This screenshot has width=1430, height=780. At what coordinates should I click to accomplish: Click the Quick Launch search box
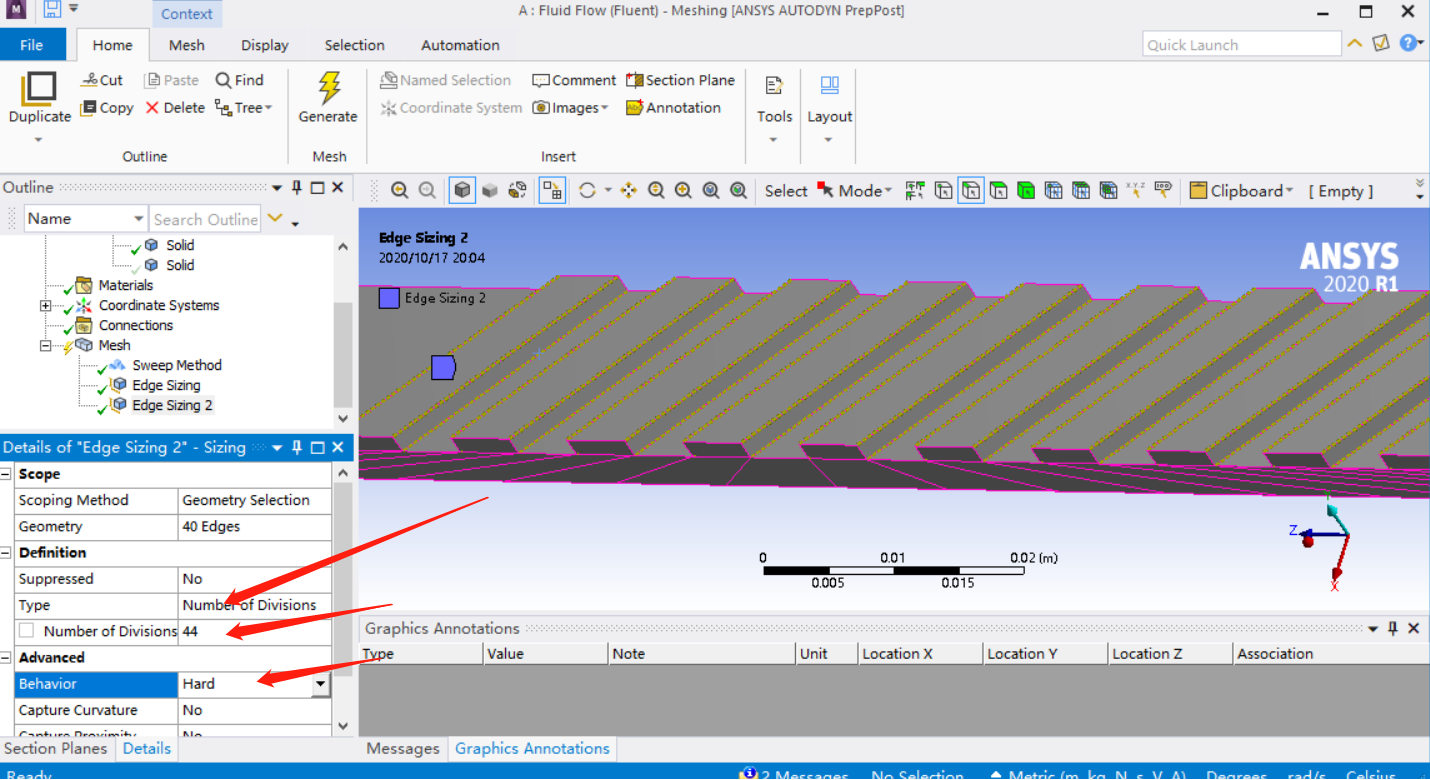pyautogui.click(x=1241, y=44)
